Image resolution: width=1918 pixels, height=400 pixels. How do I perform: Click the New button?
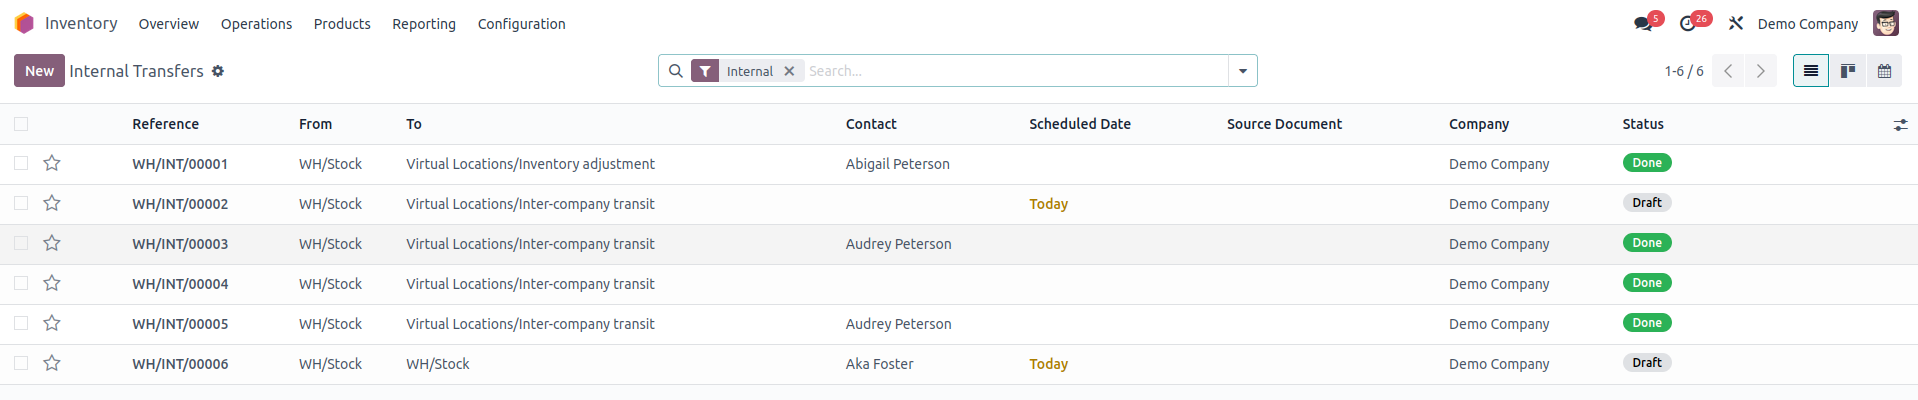coord(39,71)
